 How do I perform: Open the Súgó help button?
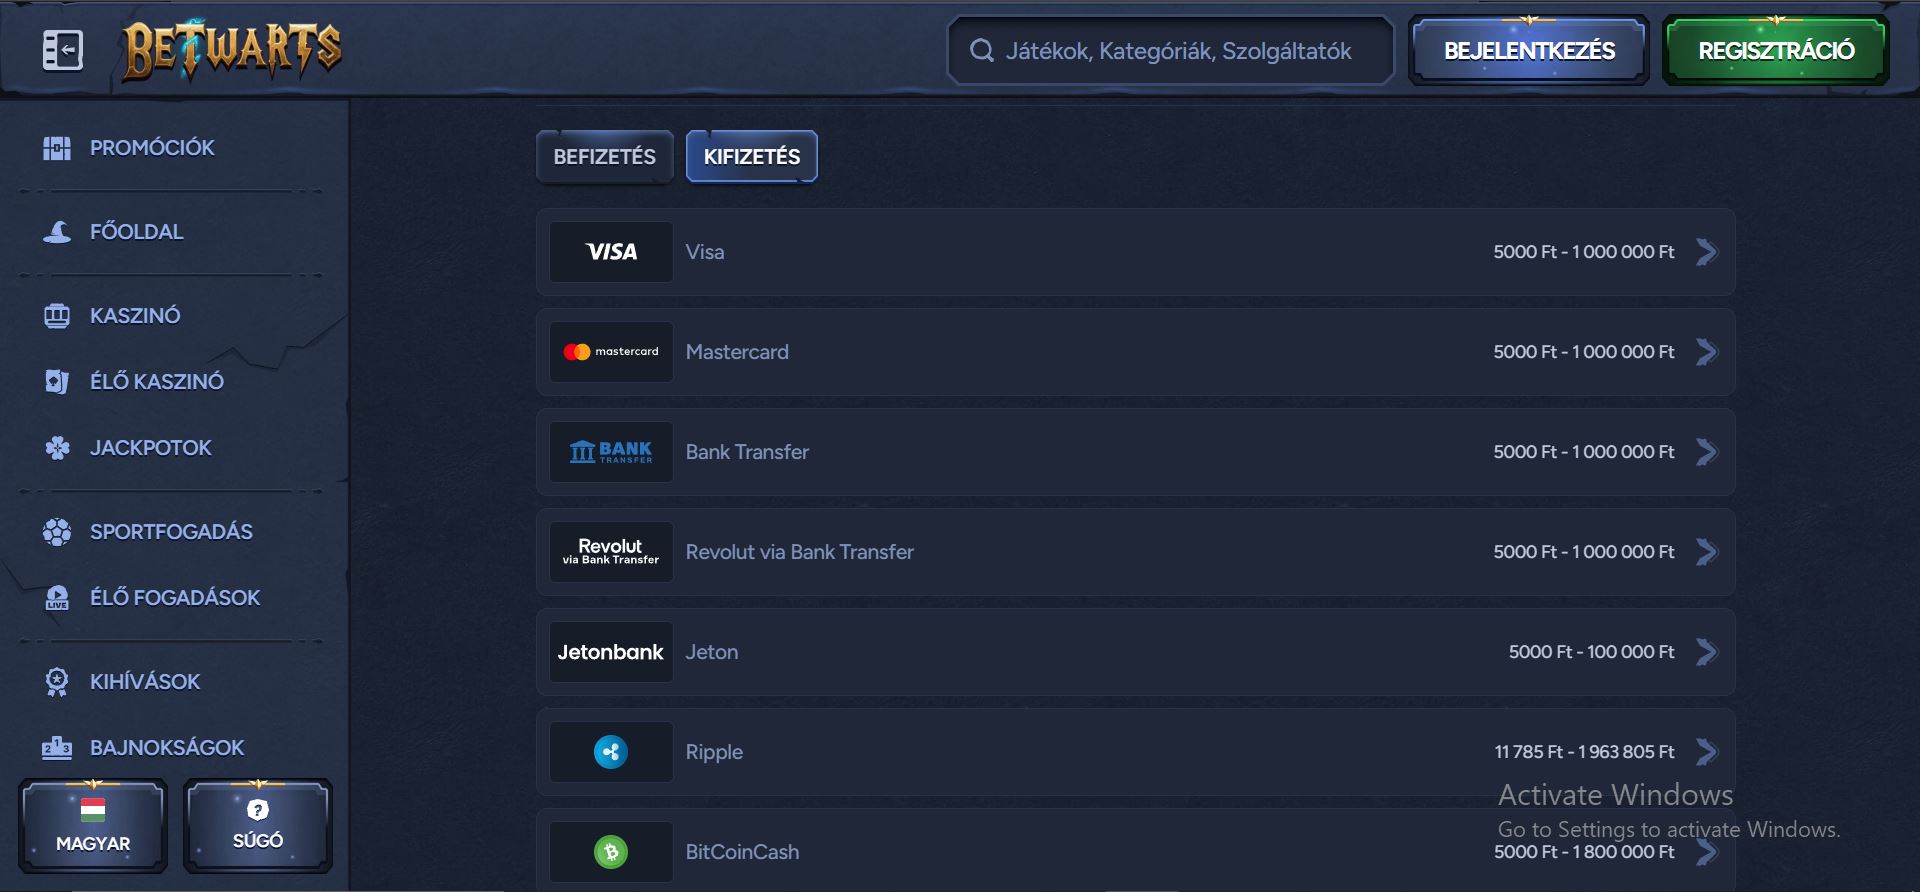258,826
